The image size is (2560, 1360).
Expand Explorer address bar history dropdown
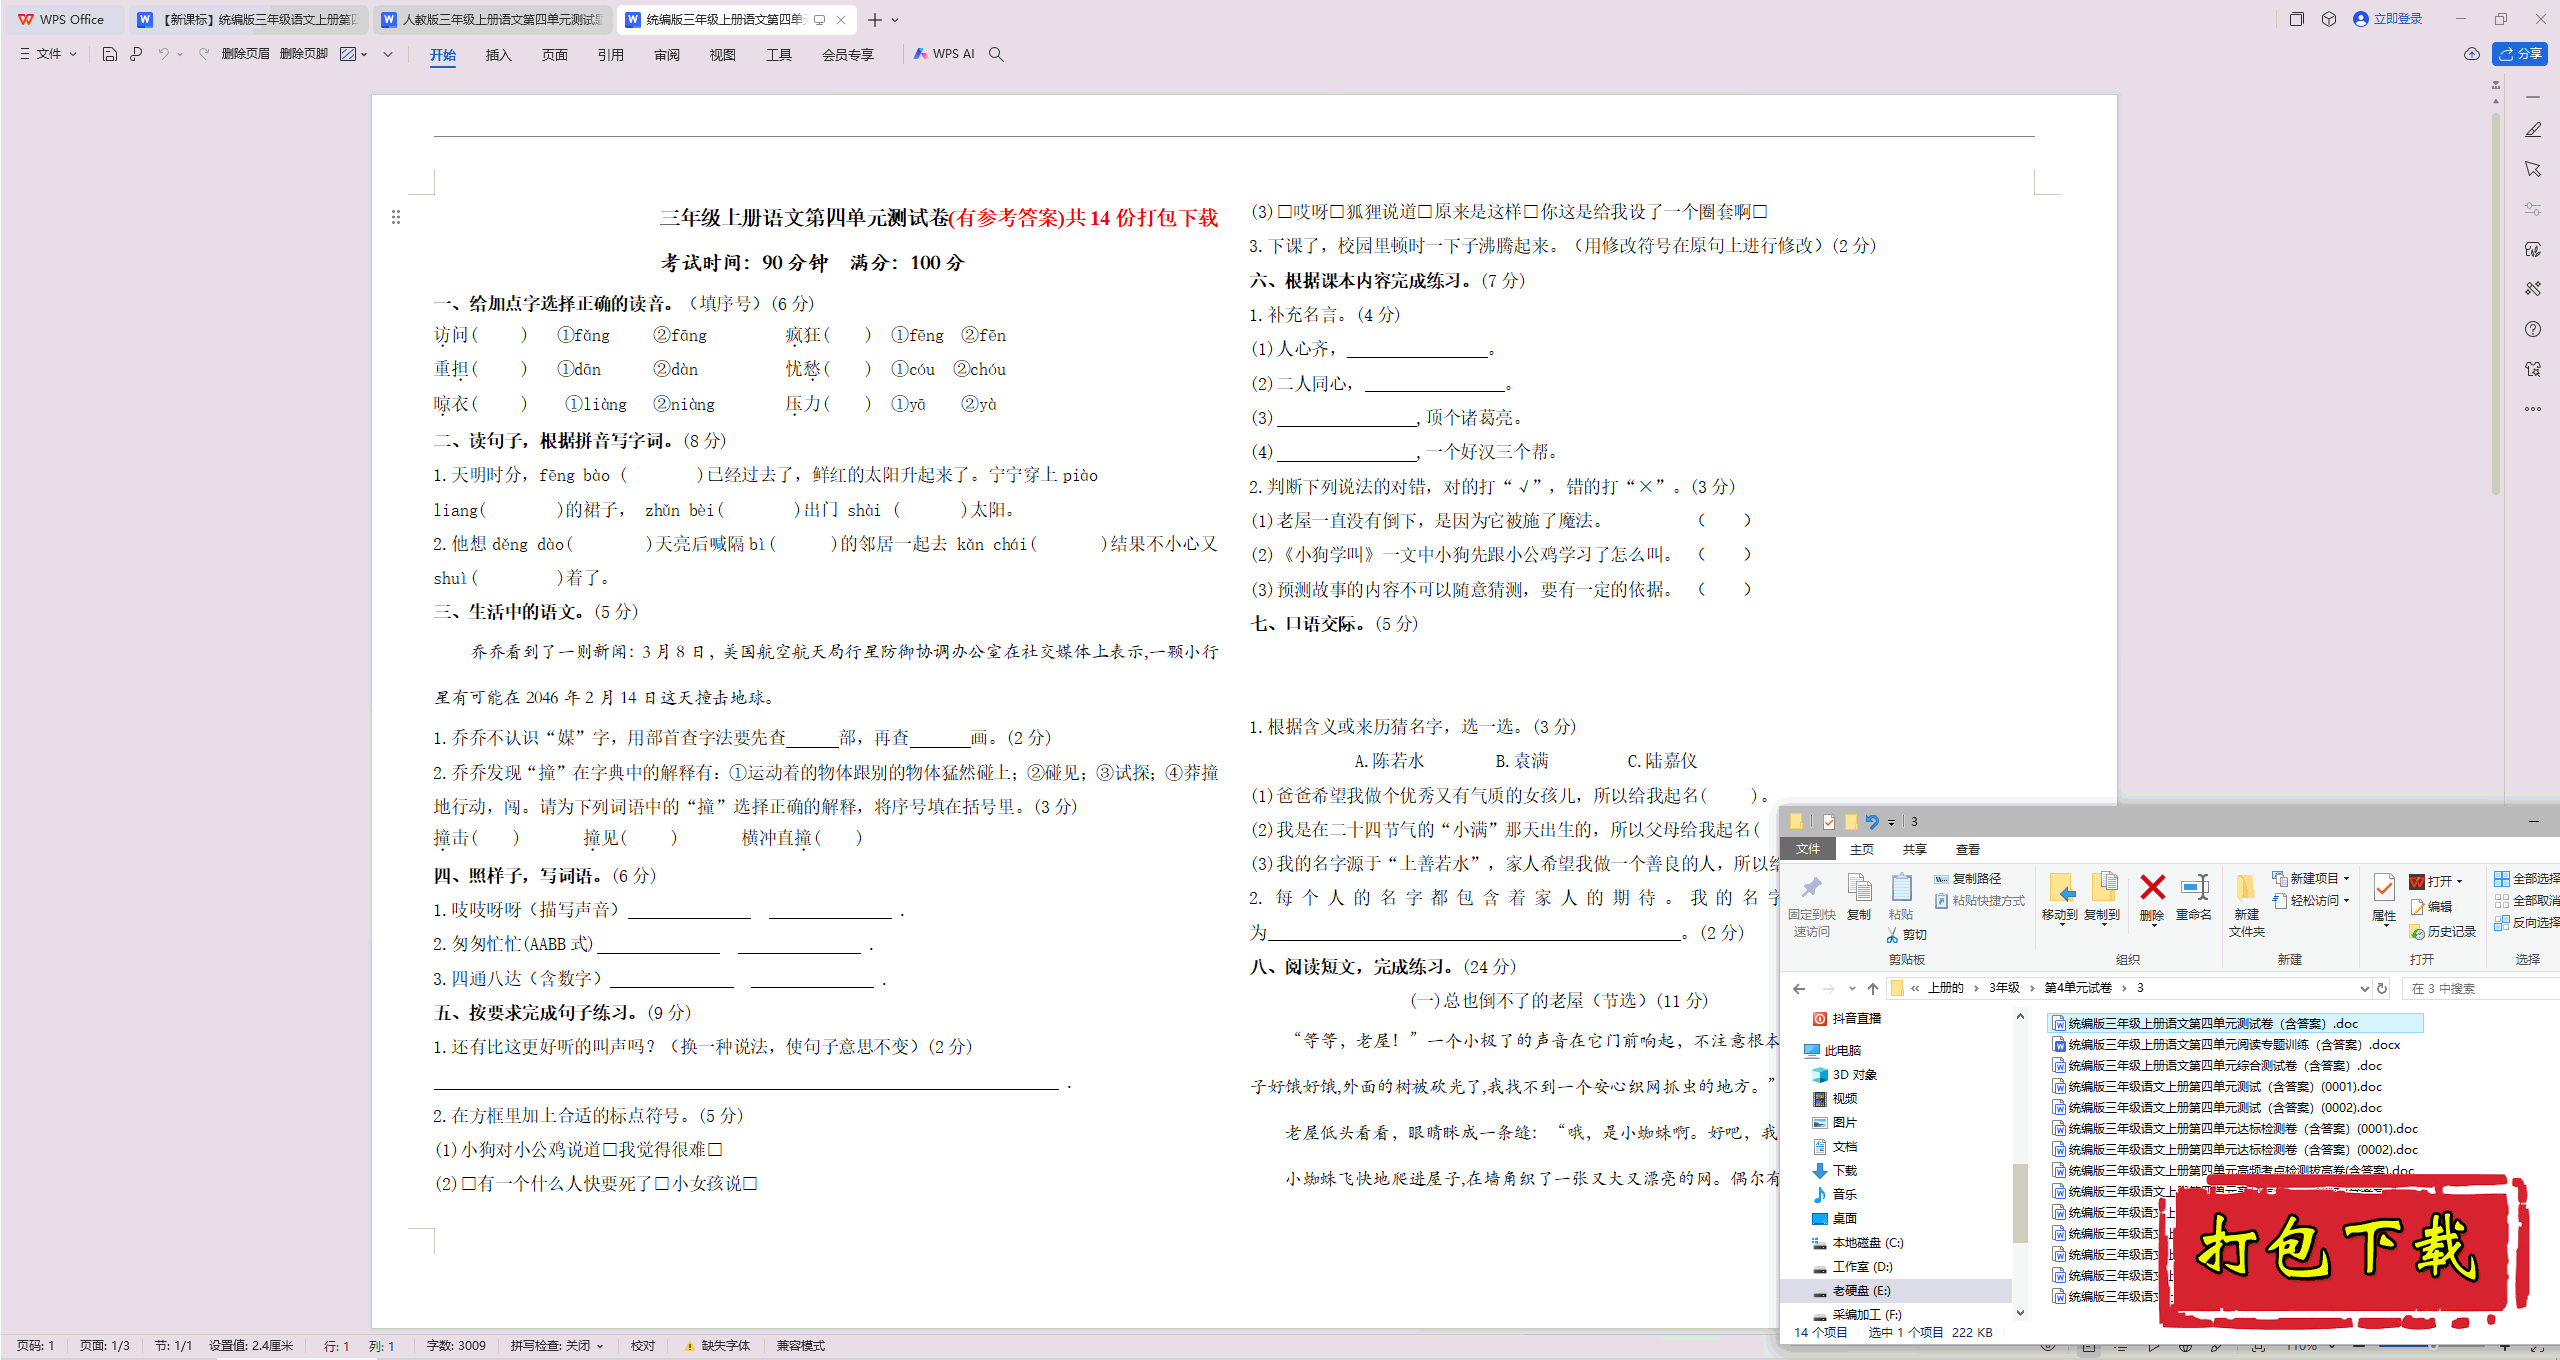point(2364,988)
